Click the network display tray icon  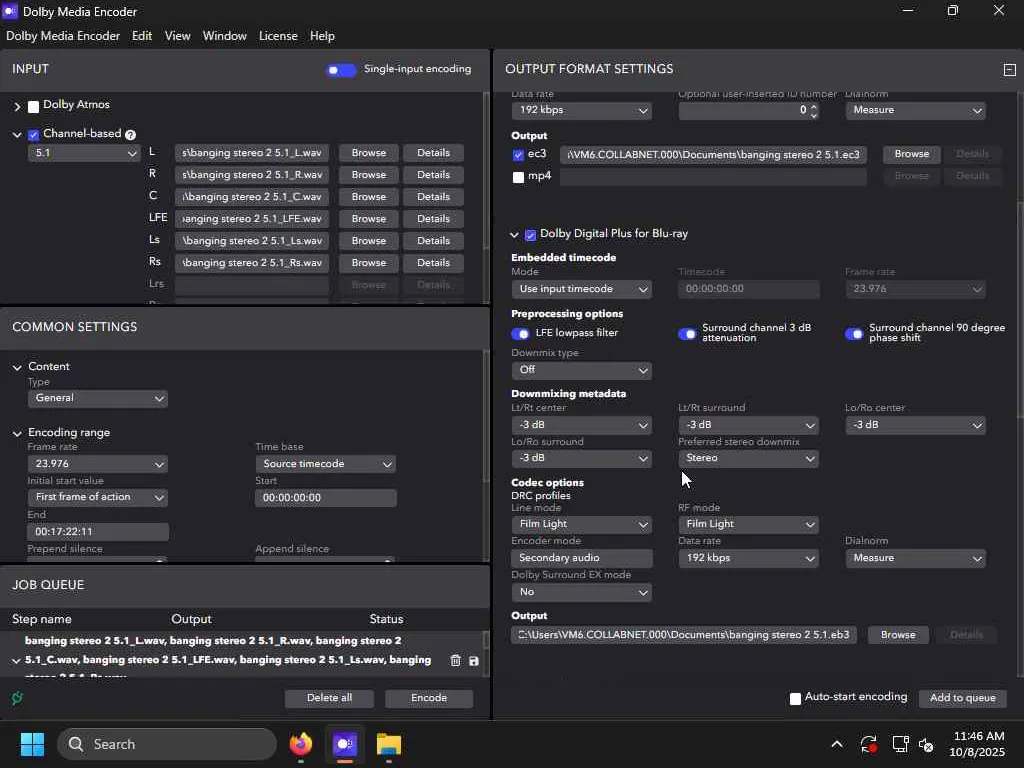[x=901, y=744]
